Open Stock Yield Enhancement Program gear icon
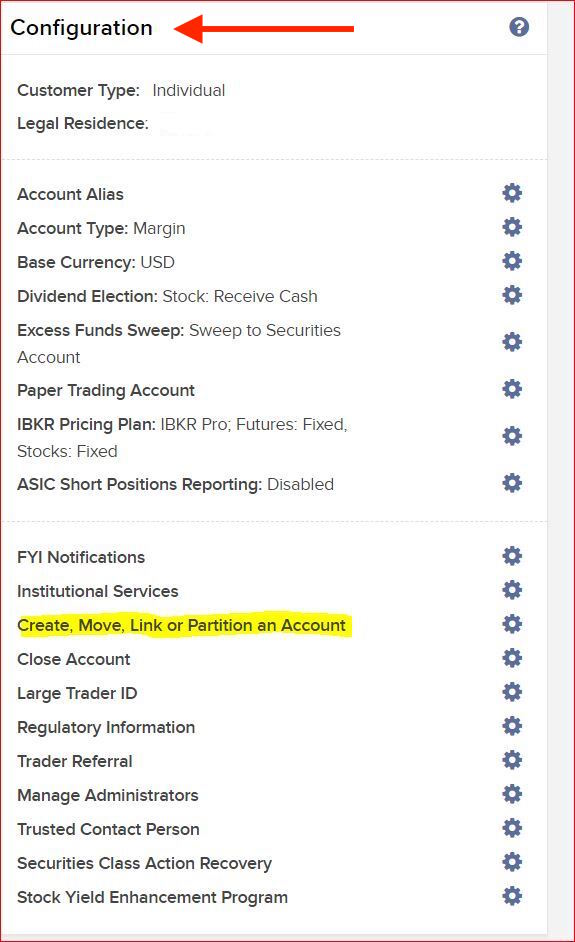This screenshot has width=575, height=942. pos(512,896)
